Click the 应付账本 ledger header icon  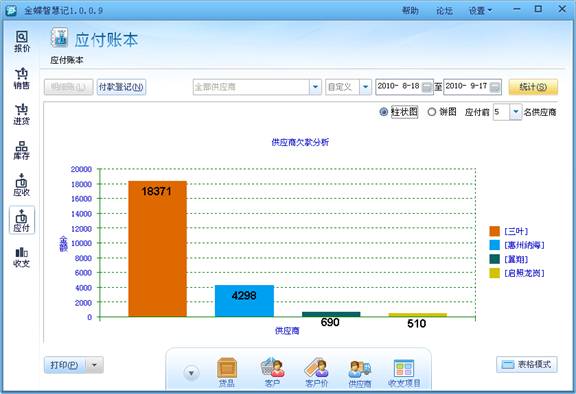click(60, 38)
